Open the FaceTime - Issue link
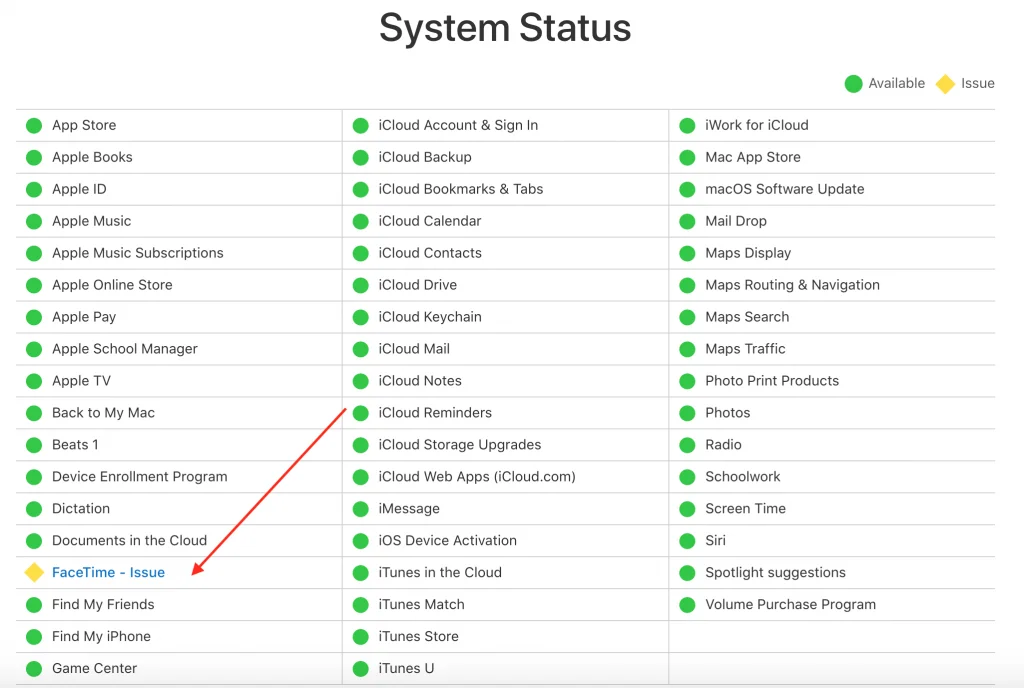This screenshot has width=1024, height=688. pos(108,572)
